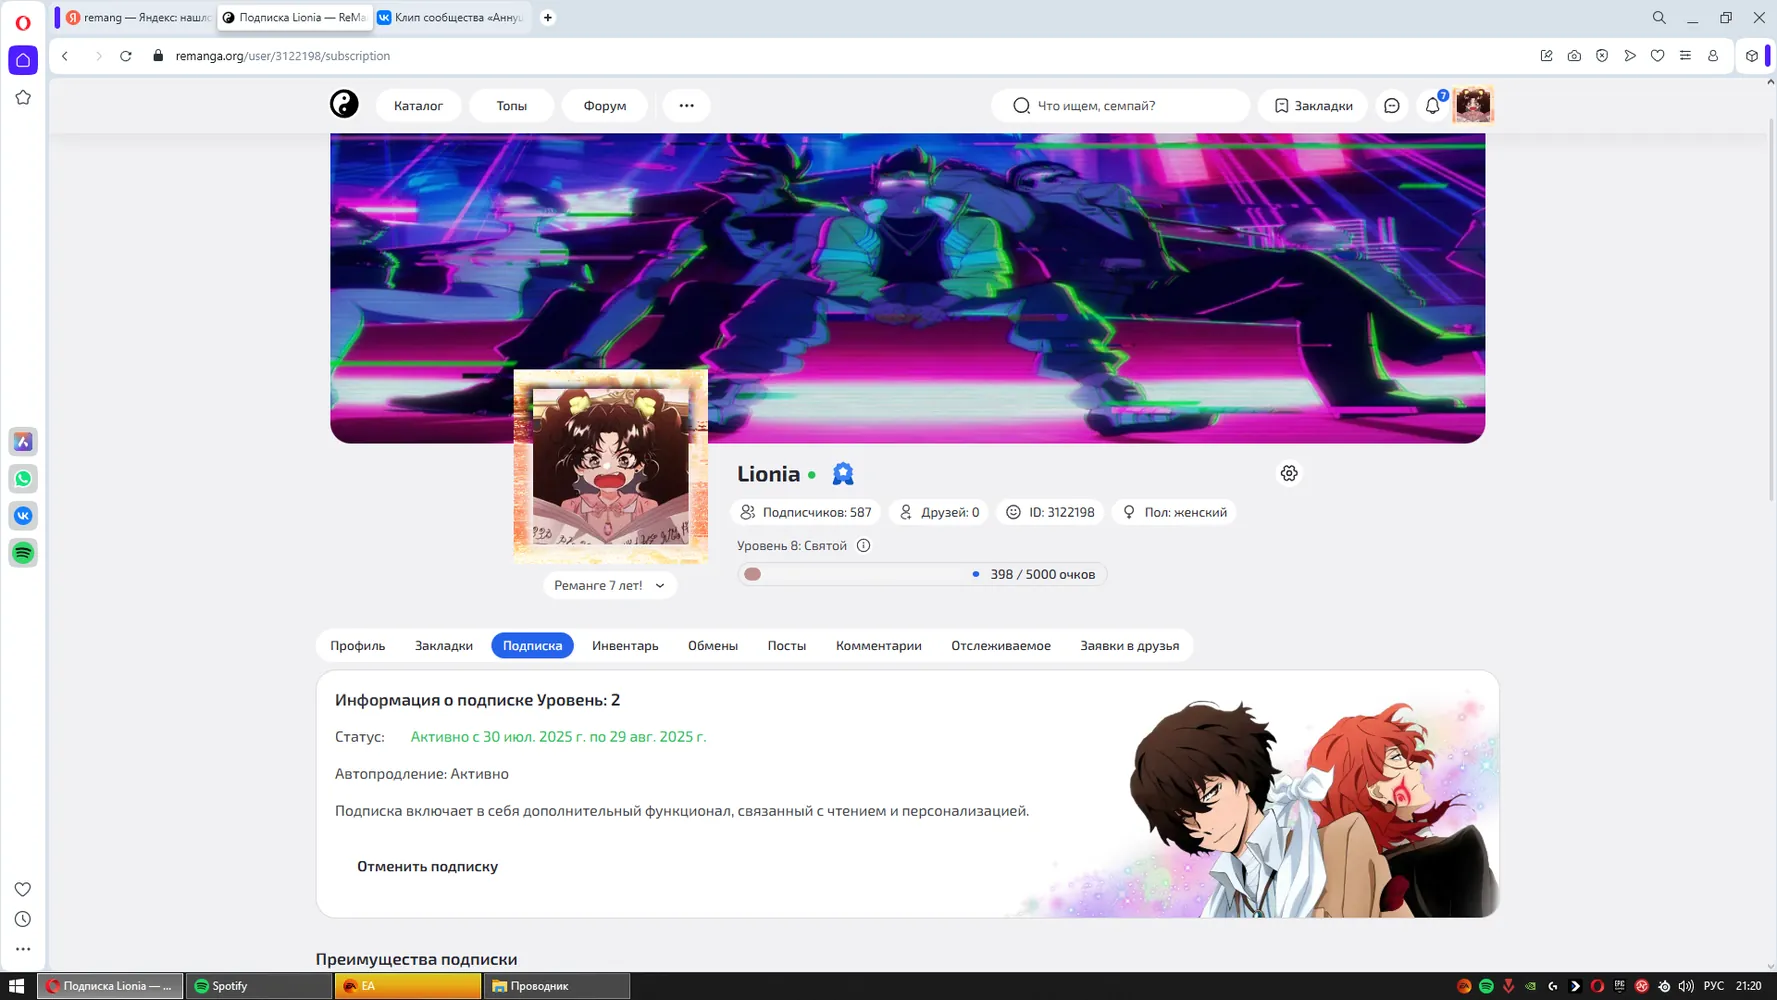1777x1000 pixels.
Task: Open Spotify in the Opera sidebar
Action: coord(23,553)
